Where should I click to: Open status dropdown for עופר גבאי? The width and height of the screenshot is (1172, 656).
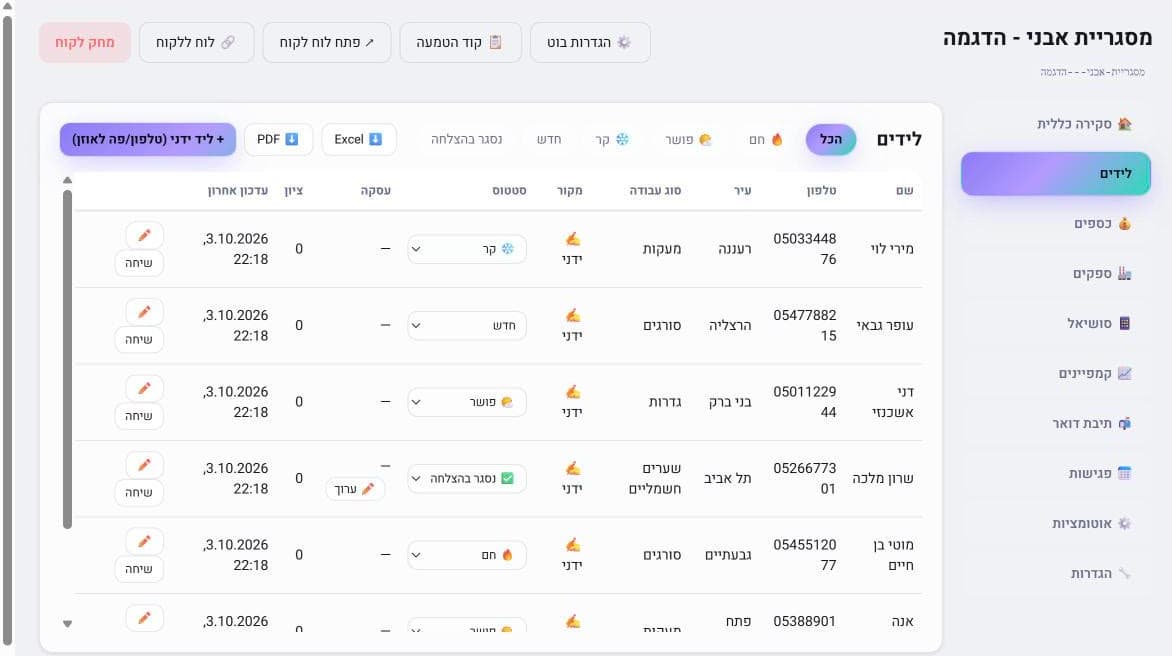coord(466,326)
